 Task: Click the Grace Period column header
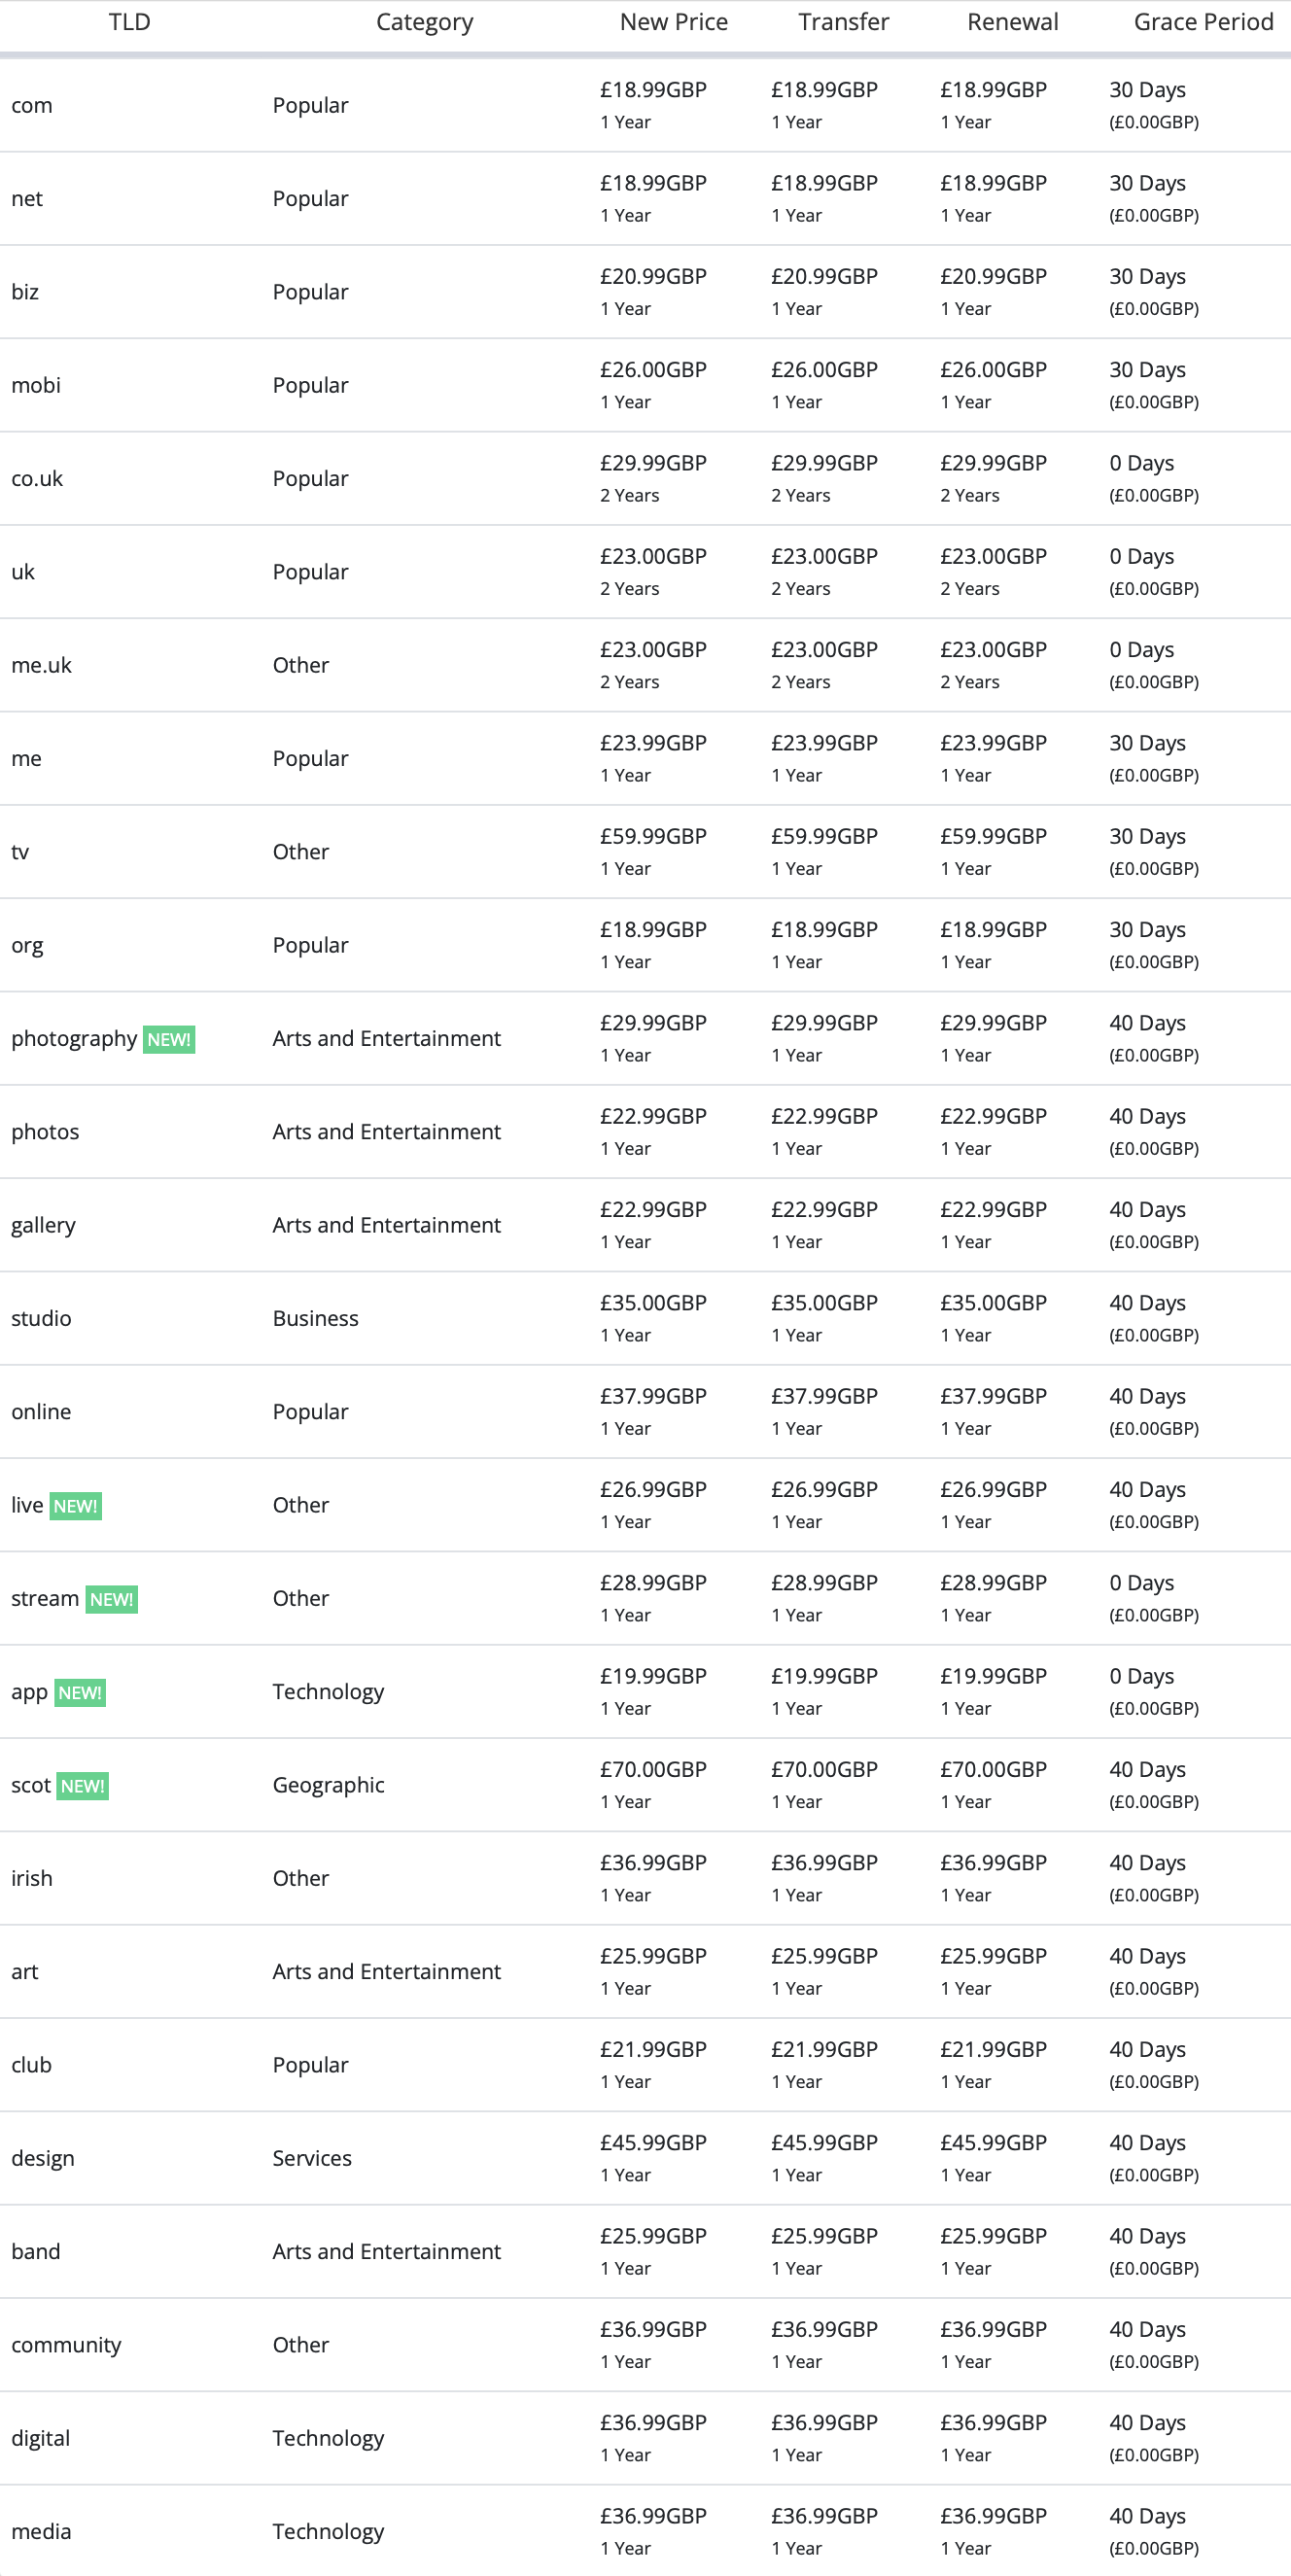click(1203, 22)
